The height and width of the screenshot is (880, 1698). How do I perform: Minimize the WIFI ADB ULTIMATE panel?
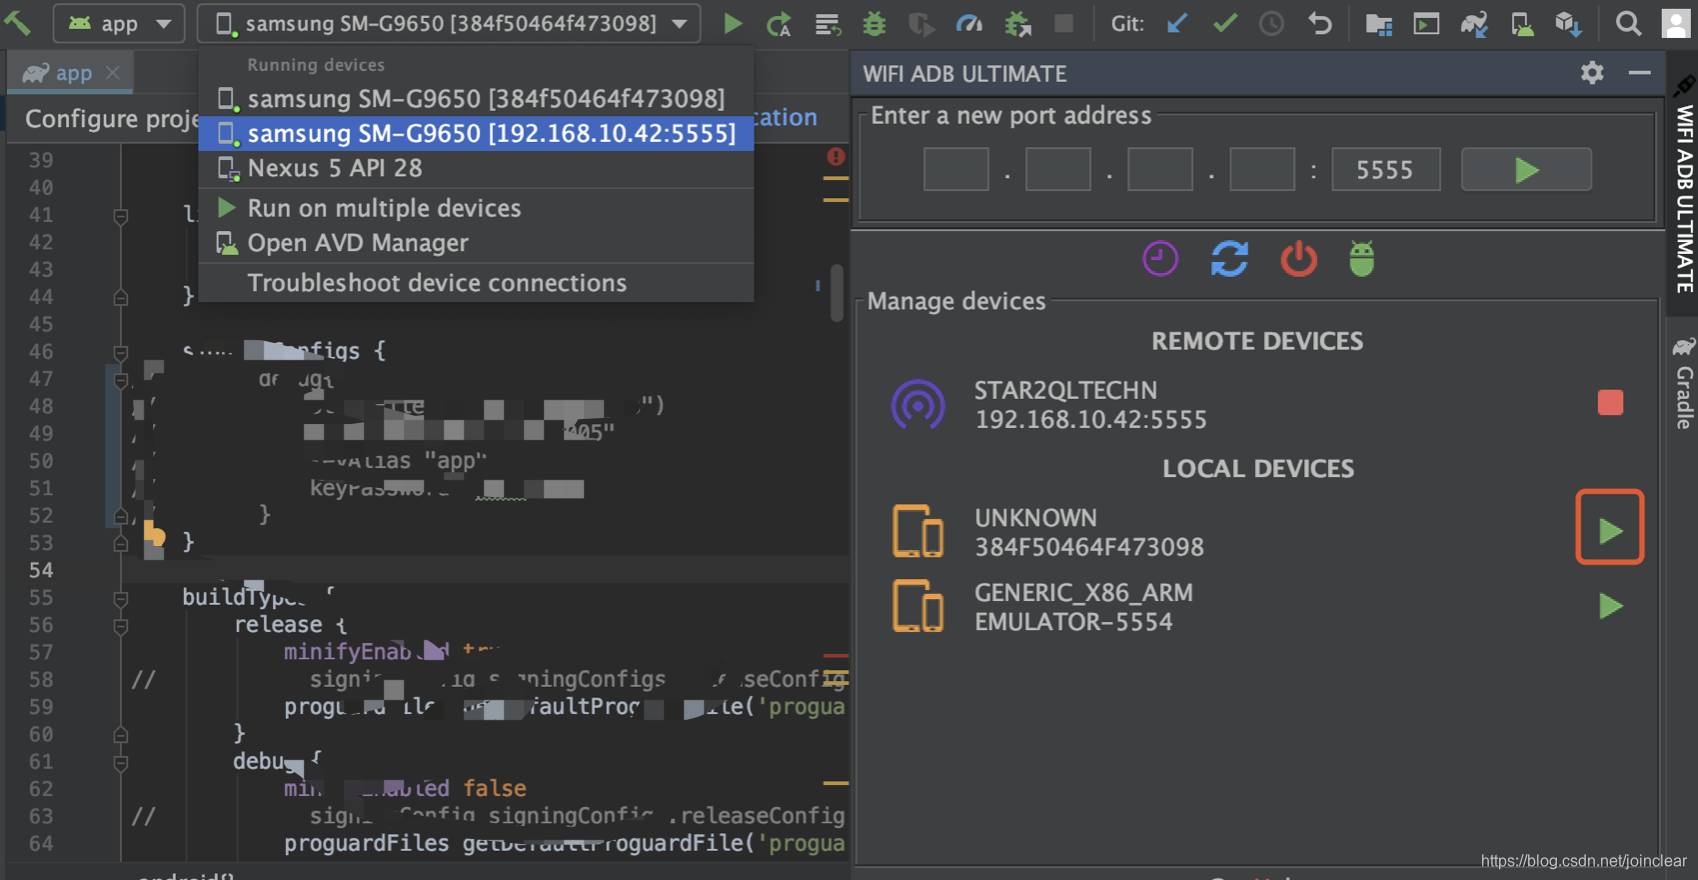(x=1639, y=73)
